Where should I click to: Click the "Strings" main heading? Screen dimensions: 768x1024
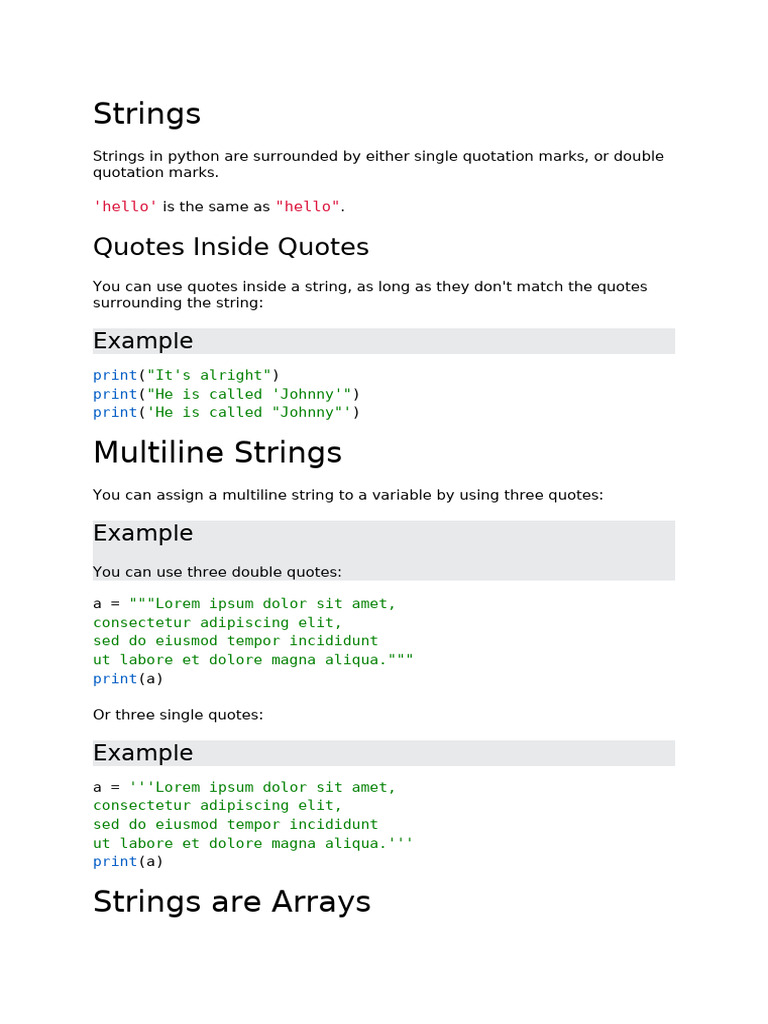tap(147, 114)
